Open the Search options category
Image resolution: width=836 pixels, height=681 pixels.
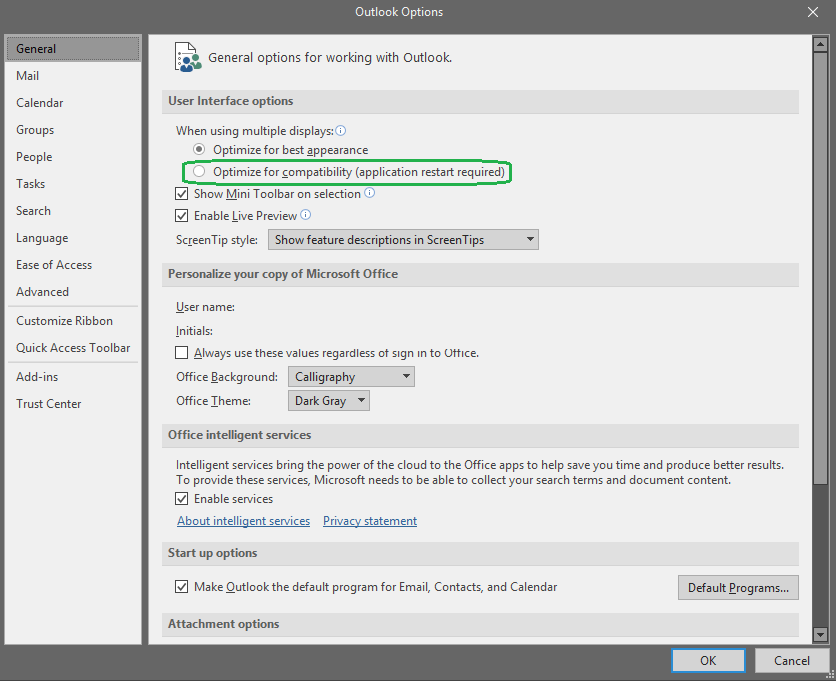click(x=73, y=211)
